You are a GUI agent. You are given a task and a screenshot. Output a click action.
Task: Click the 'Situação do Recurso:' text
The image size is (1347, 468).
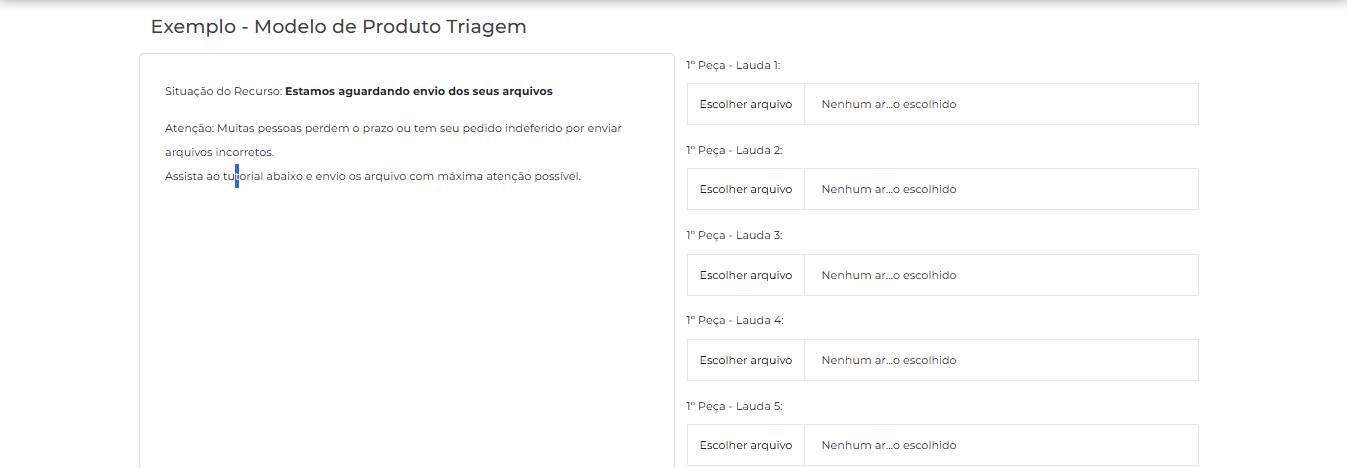(223, 91)
